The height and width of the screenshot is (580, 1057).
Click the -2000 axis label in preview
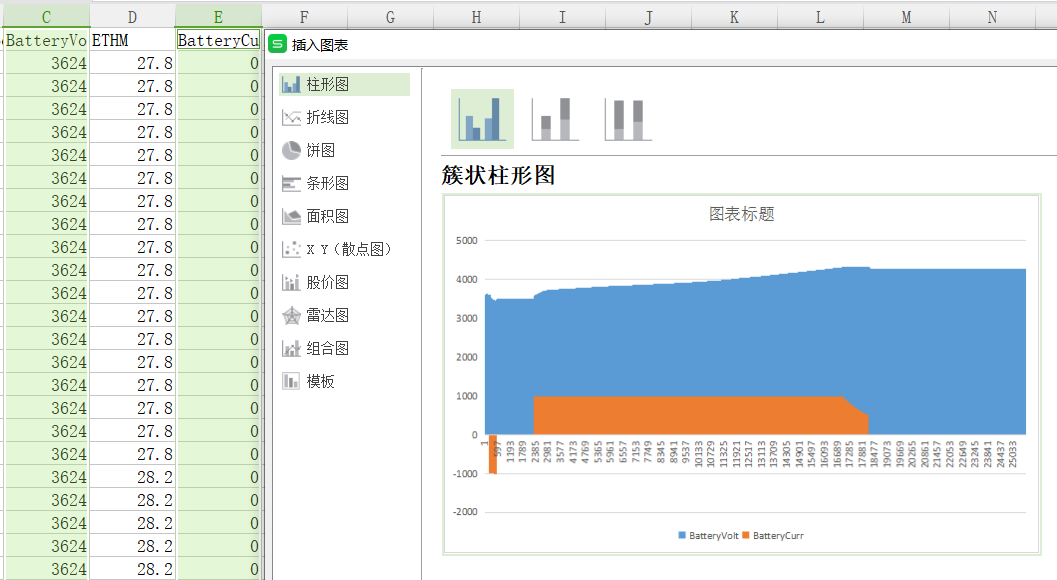pos(465,512)
